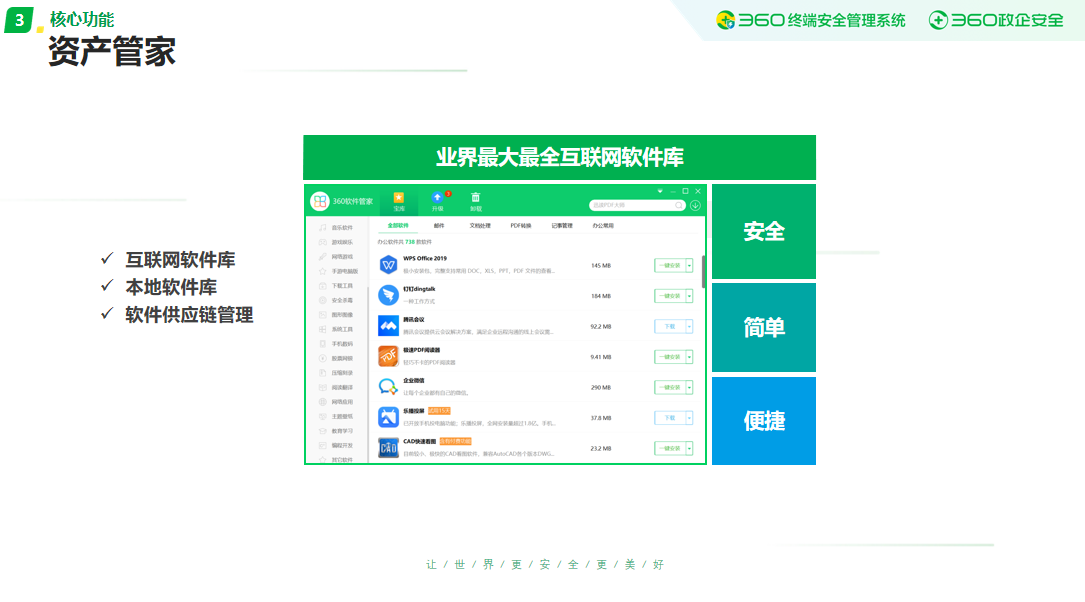Select the 教育学习 sidebar category
Viewport: 1085px width, 602px height.
coord(337,431)
